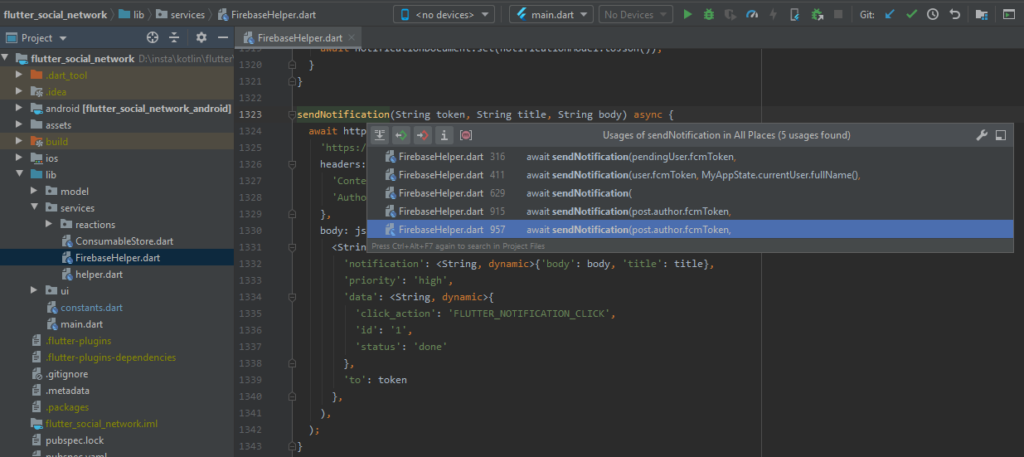
Task: Toggle the merge usages from same line button
Action: (x=380, y=135)
